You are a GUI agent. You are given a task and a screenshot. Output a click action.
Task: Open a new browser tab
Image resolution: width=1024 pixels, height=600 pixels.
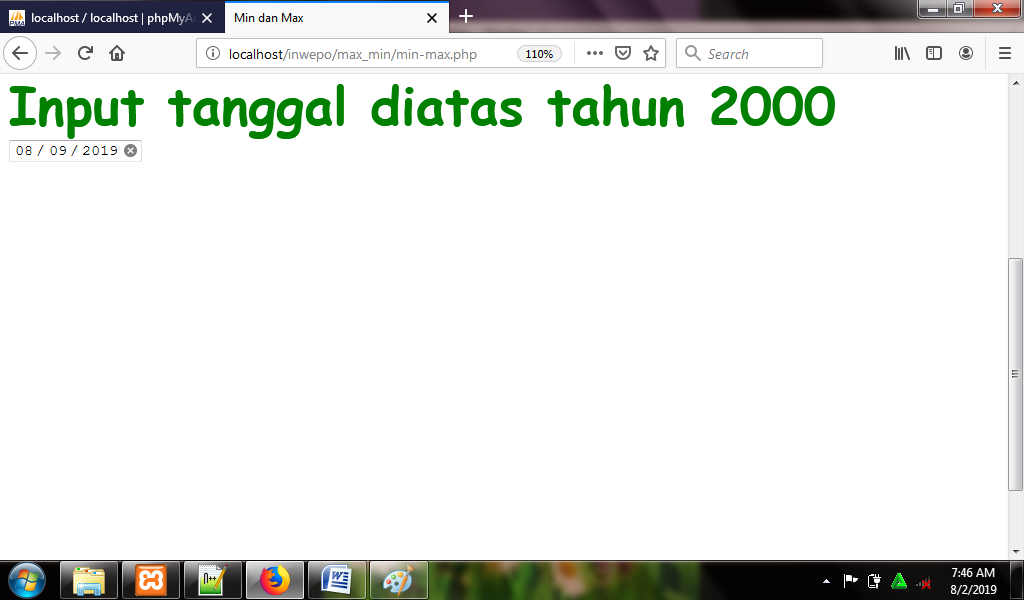(x=464, y=16)
